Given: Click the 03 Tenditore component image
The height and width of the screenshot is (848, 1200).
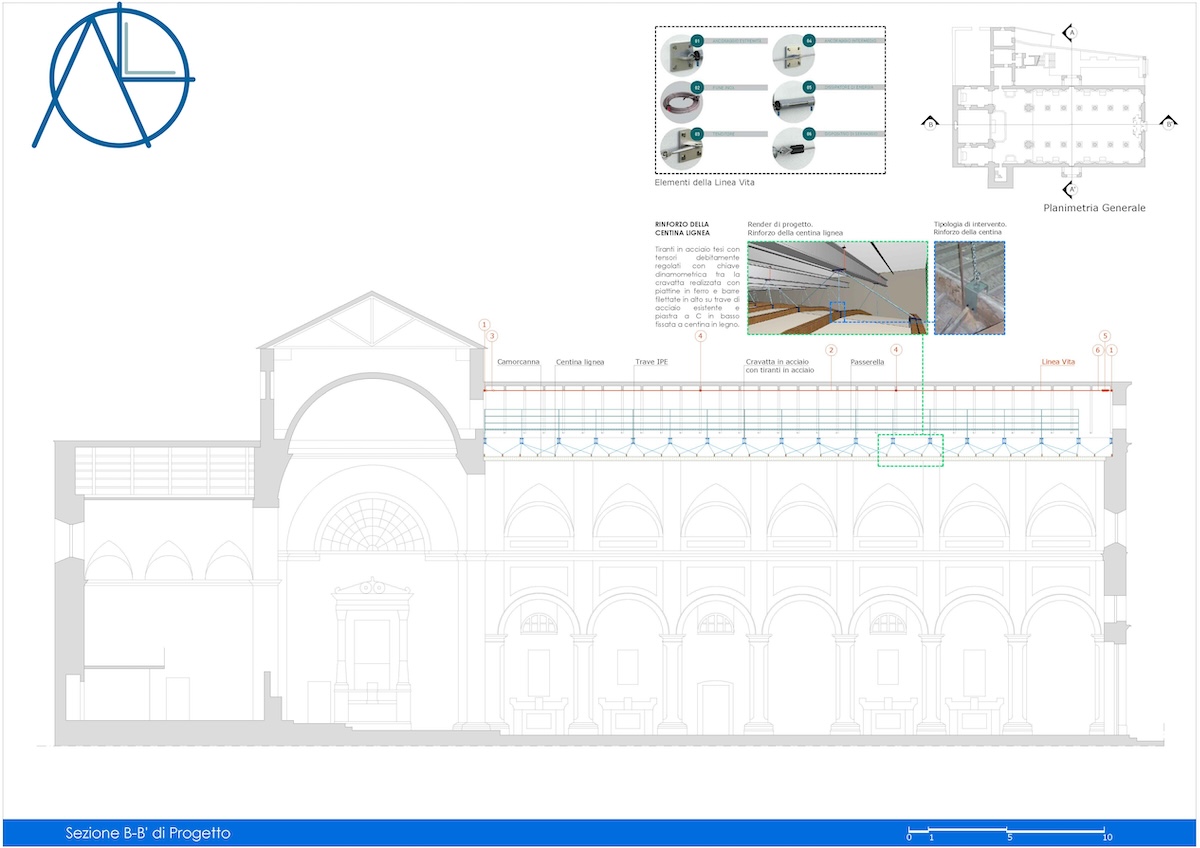Looking at the screenshot, I should [x=682, y=147].
